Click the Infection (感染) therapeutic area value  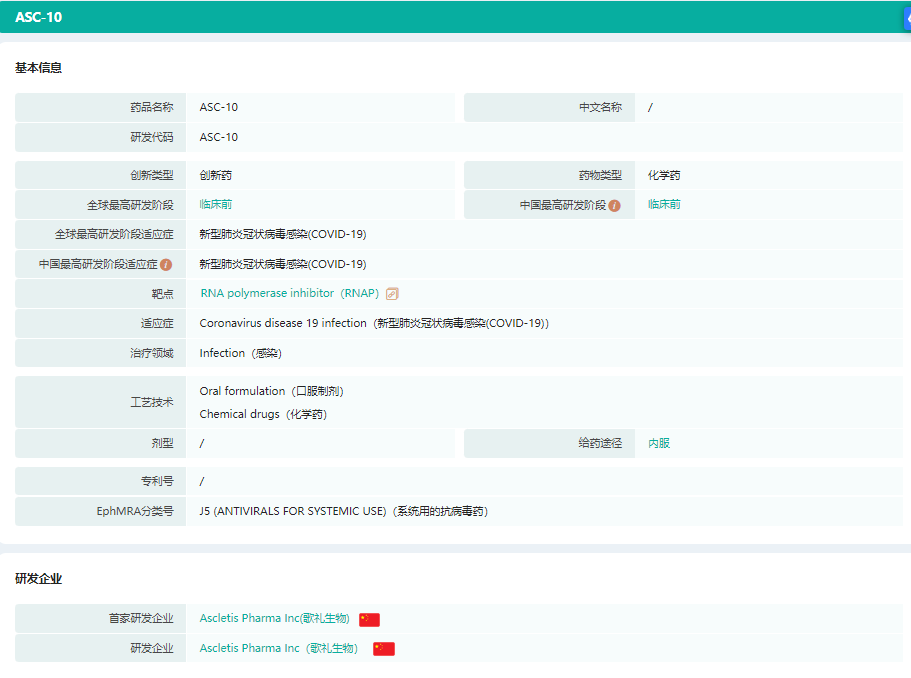coord(240,353)
